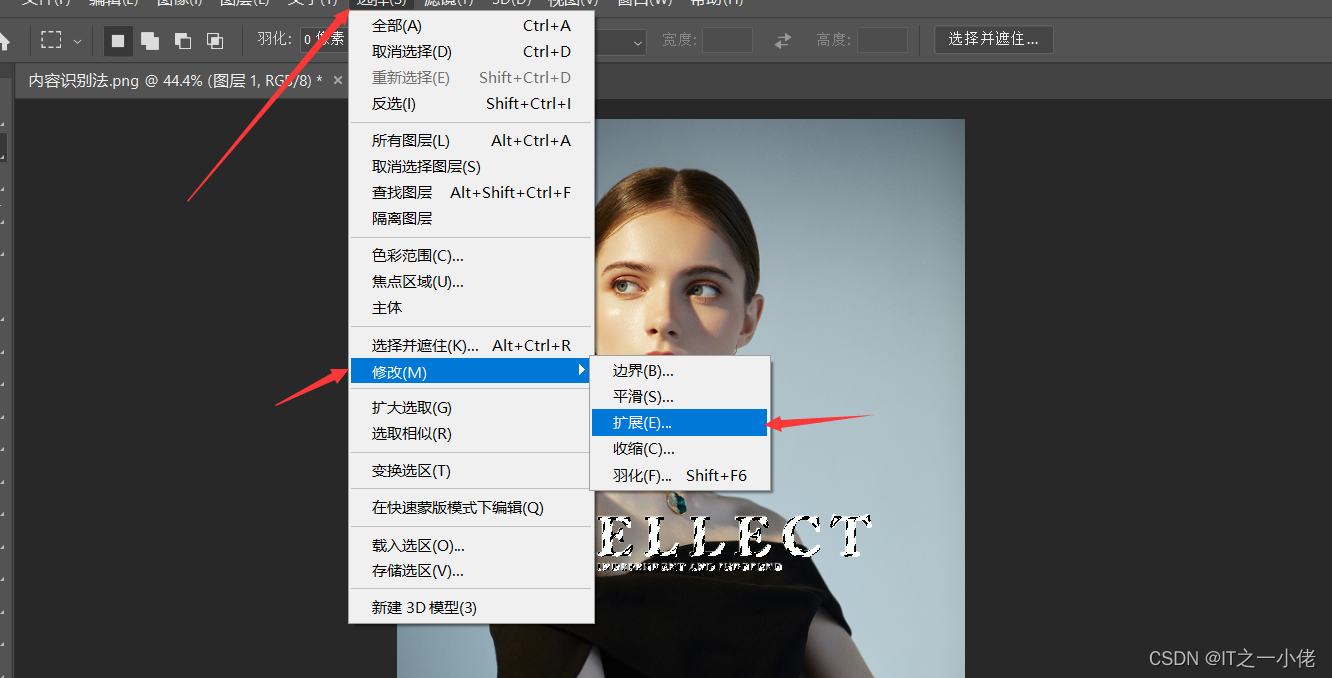The height and width of the screenshot is (678, 1332).
Task: Choose 选择并遮住(K)... in the Select menu
Action: [471, 346]
